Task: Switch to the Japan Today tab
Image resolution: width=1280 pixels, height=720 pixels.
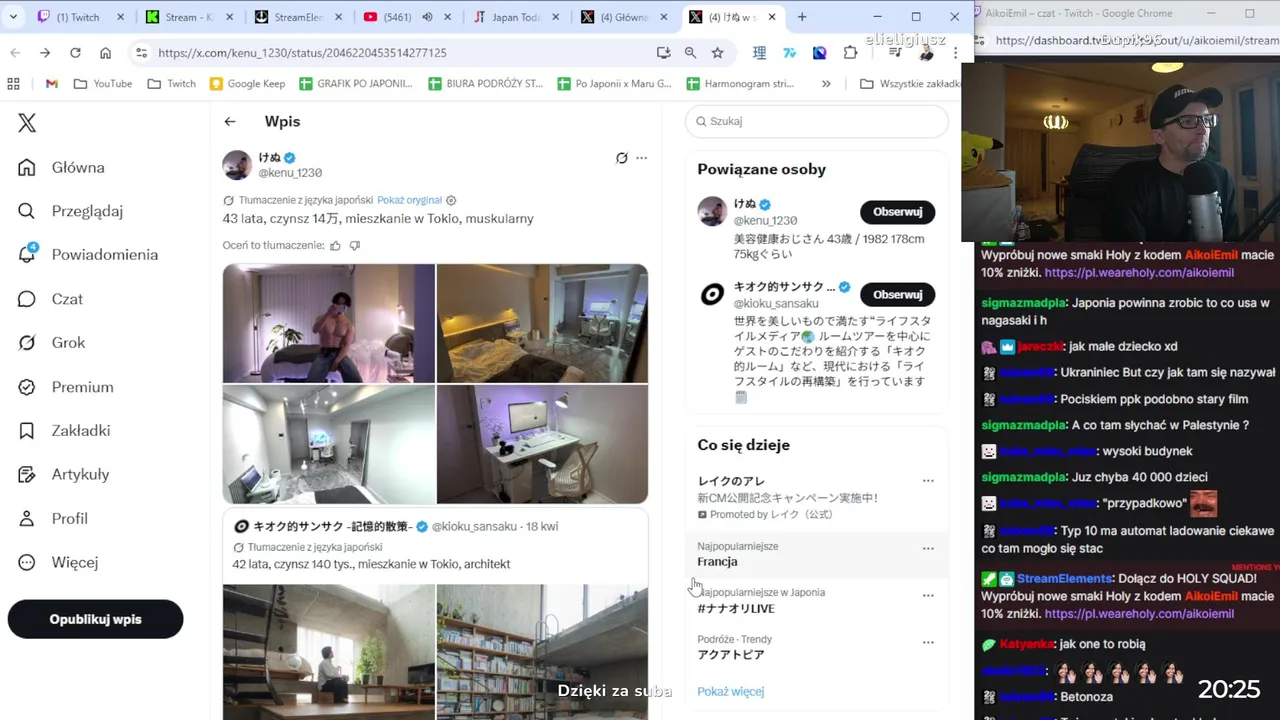Action: (517, 17)
